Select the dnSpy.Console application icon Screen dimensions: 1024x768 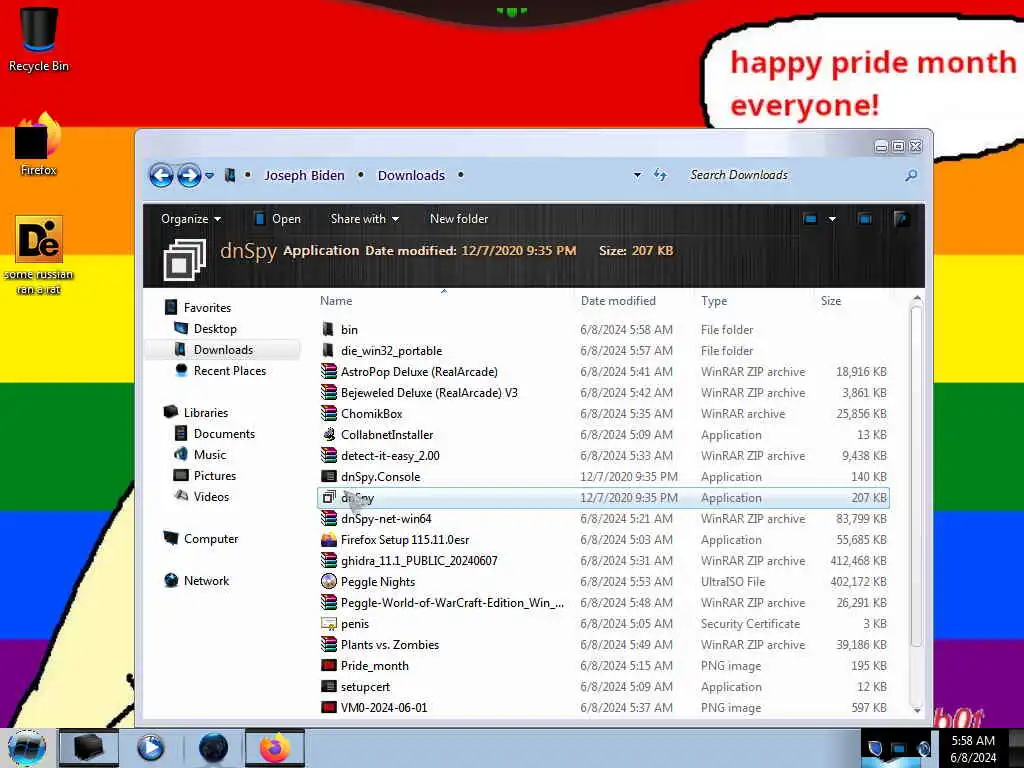pyautogui.click(x=328, y=477)
